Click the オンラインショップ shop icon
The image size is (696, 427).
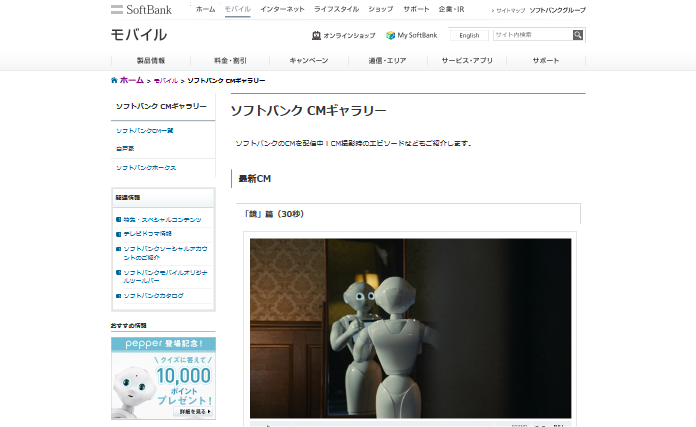316,35
